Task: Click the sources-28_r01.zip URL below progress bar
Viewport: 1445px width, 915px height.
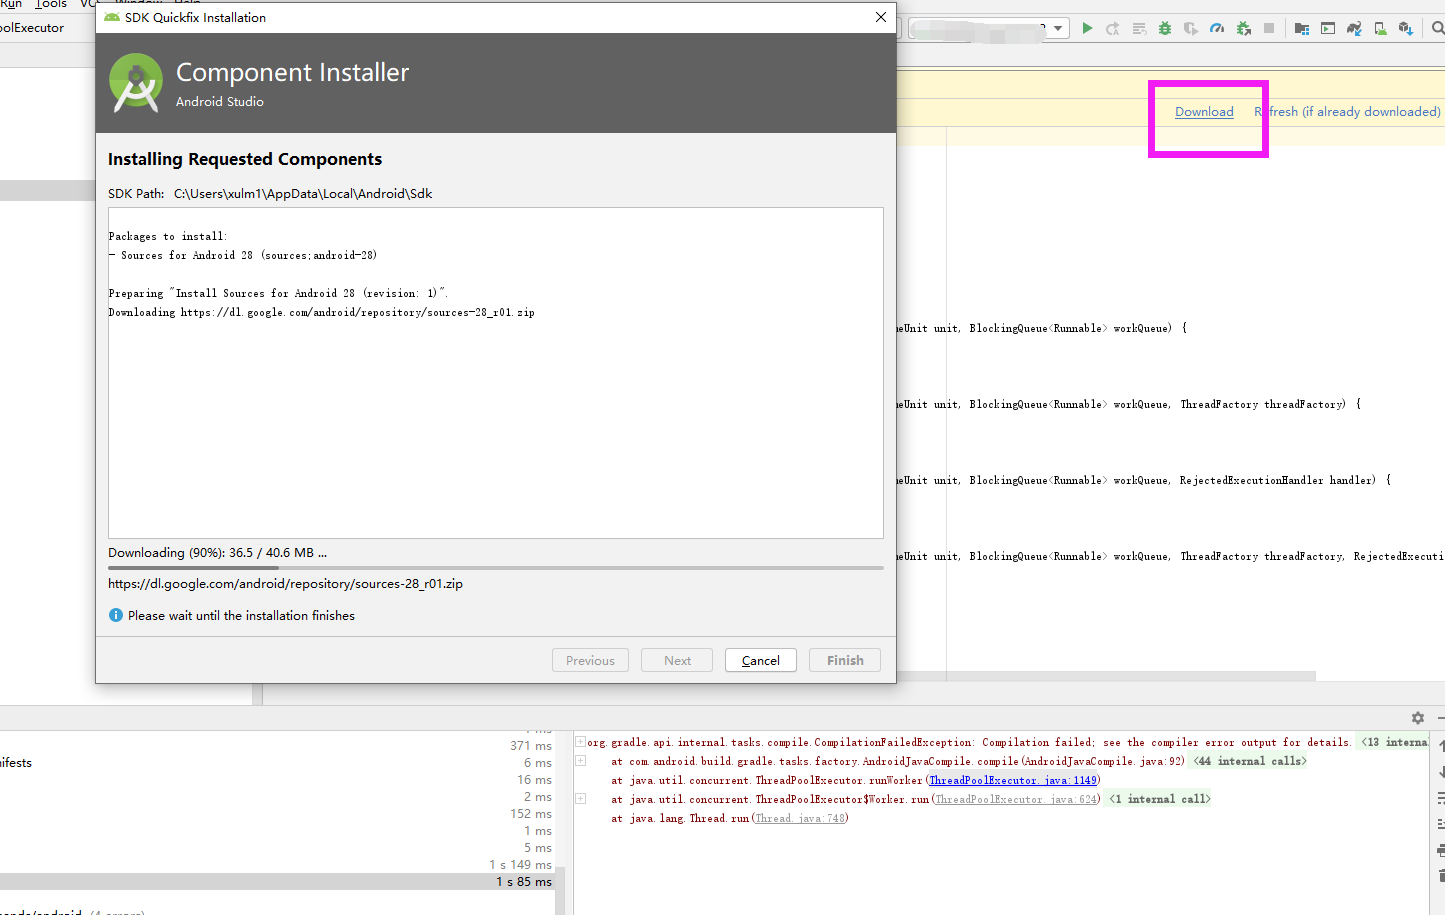Action: (285, 584)
